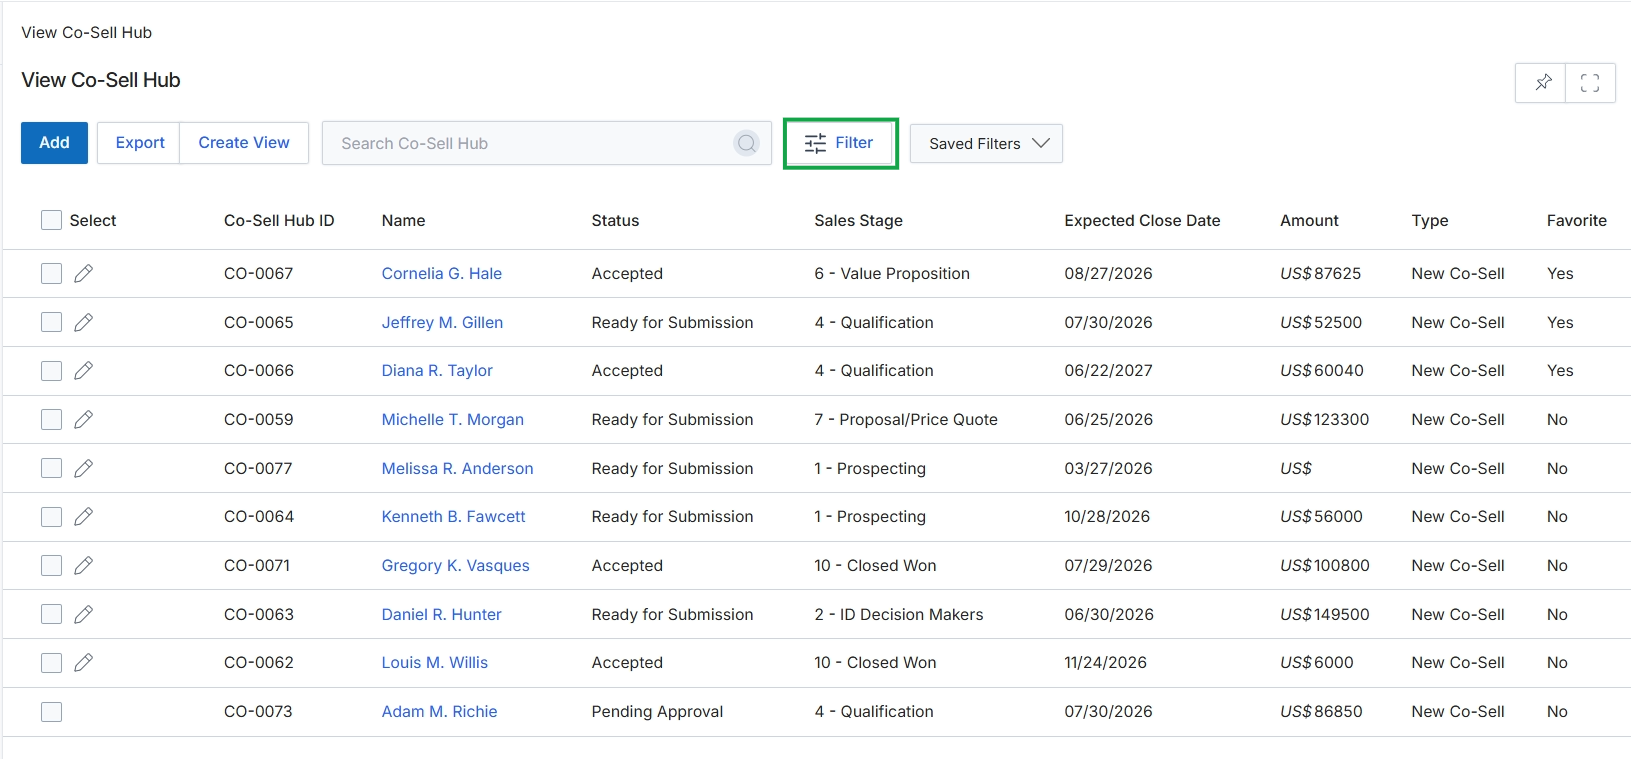Click the fullscreen expand icon
The image size is (1631, 759).
pos(1590,83)
